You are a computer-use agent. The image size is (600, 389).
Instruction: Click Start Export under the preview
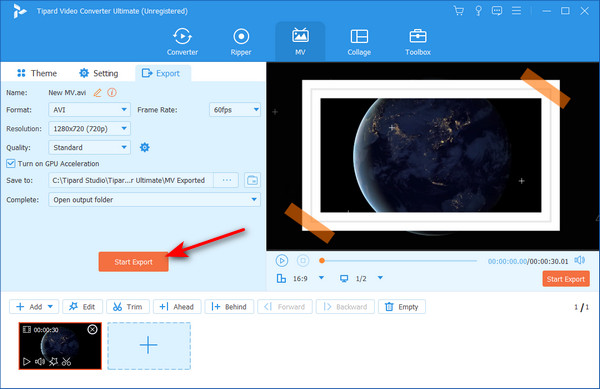(x=566, y=279)
